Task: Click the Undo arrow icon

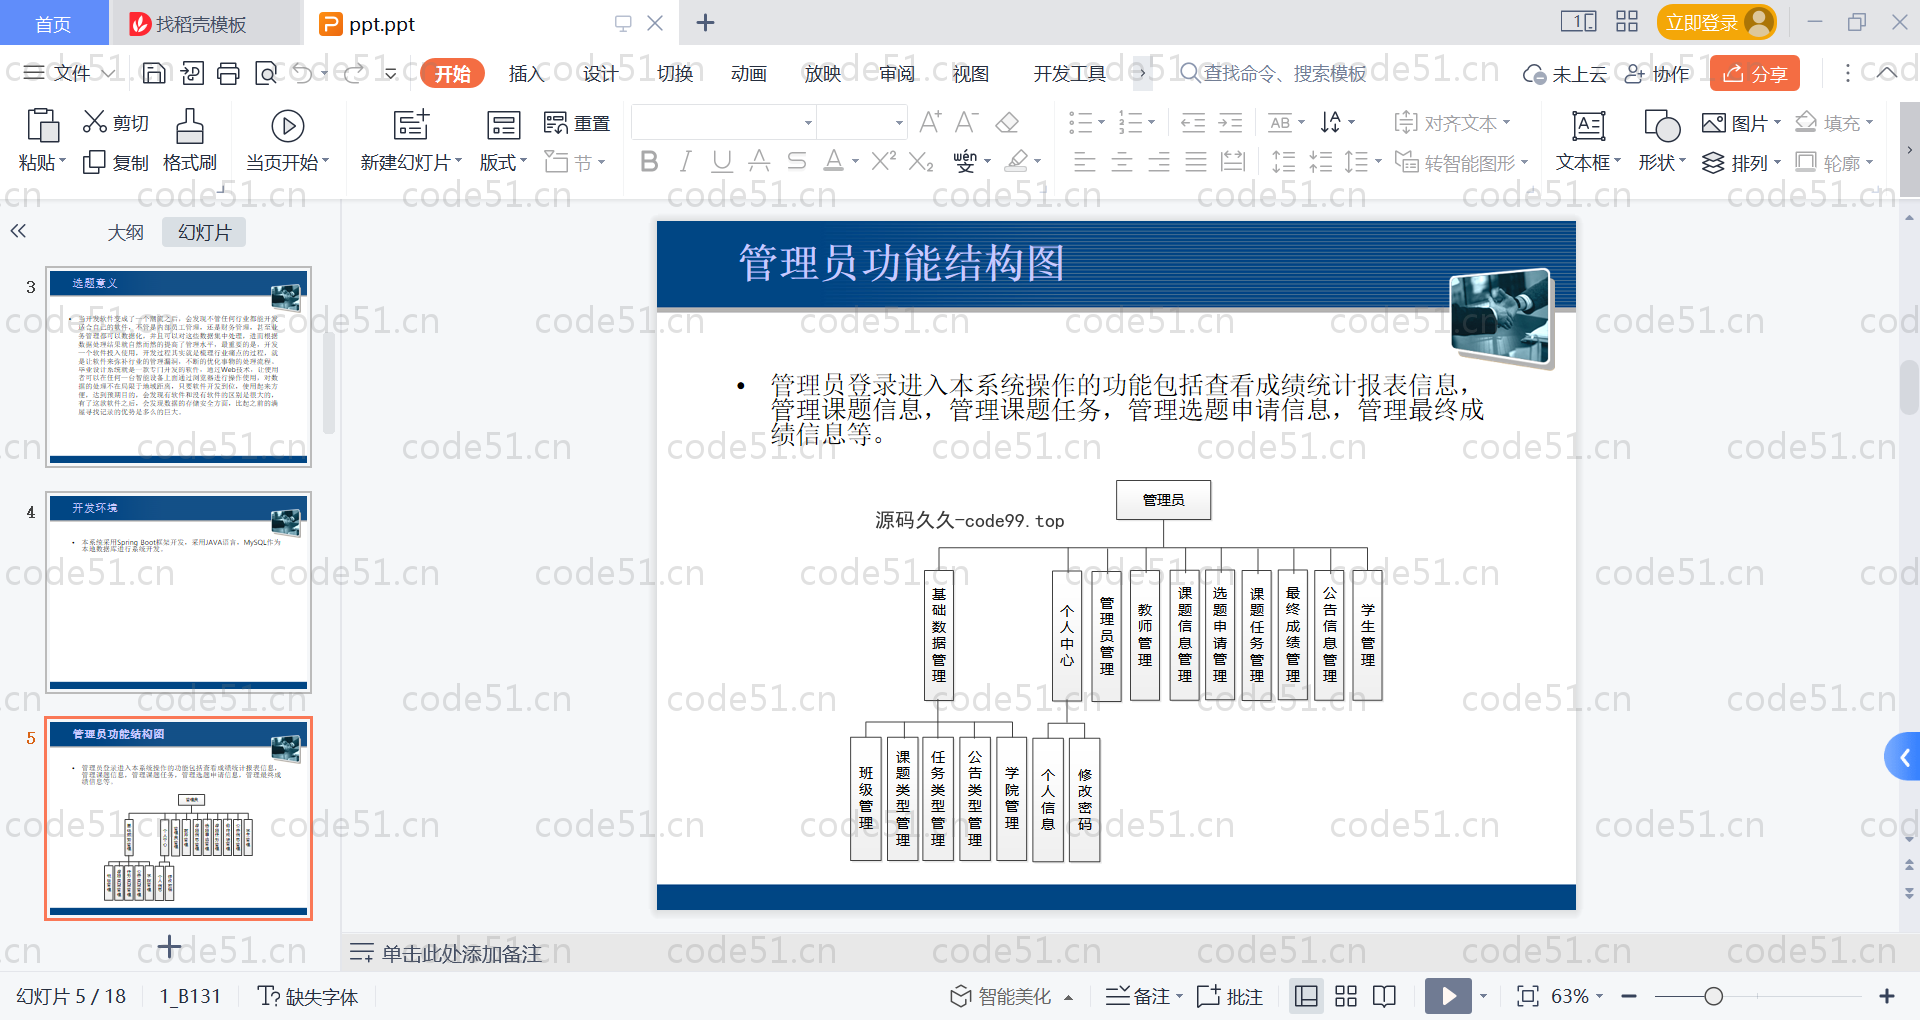Action: tap(303, 73)
